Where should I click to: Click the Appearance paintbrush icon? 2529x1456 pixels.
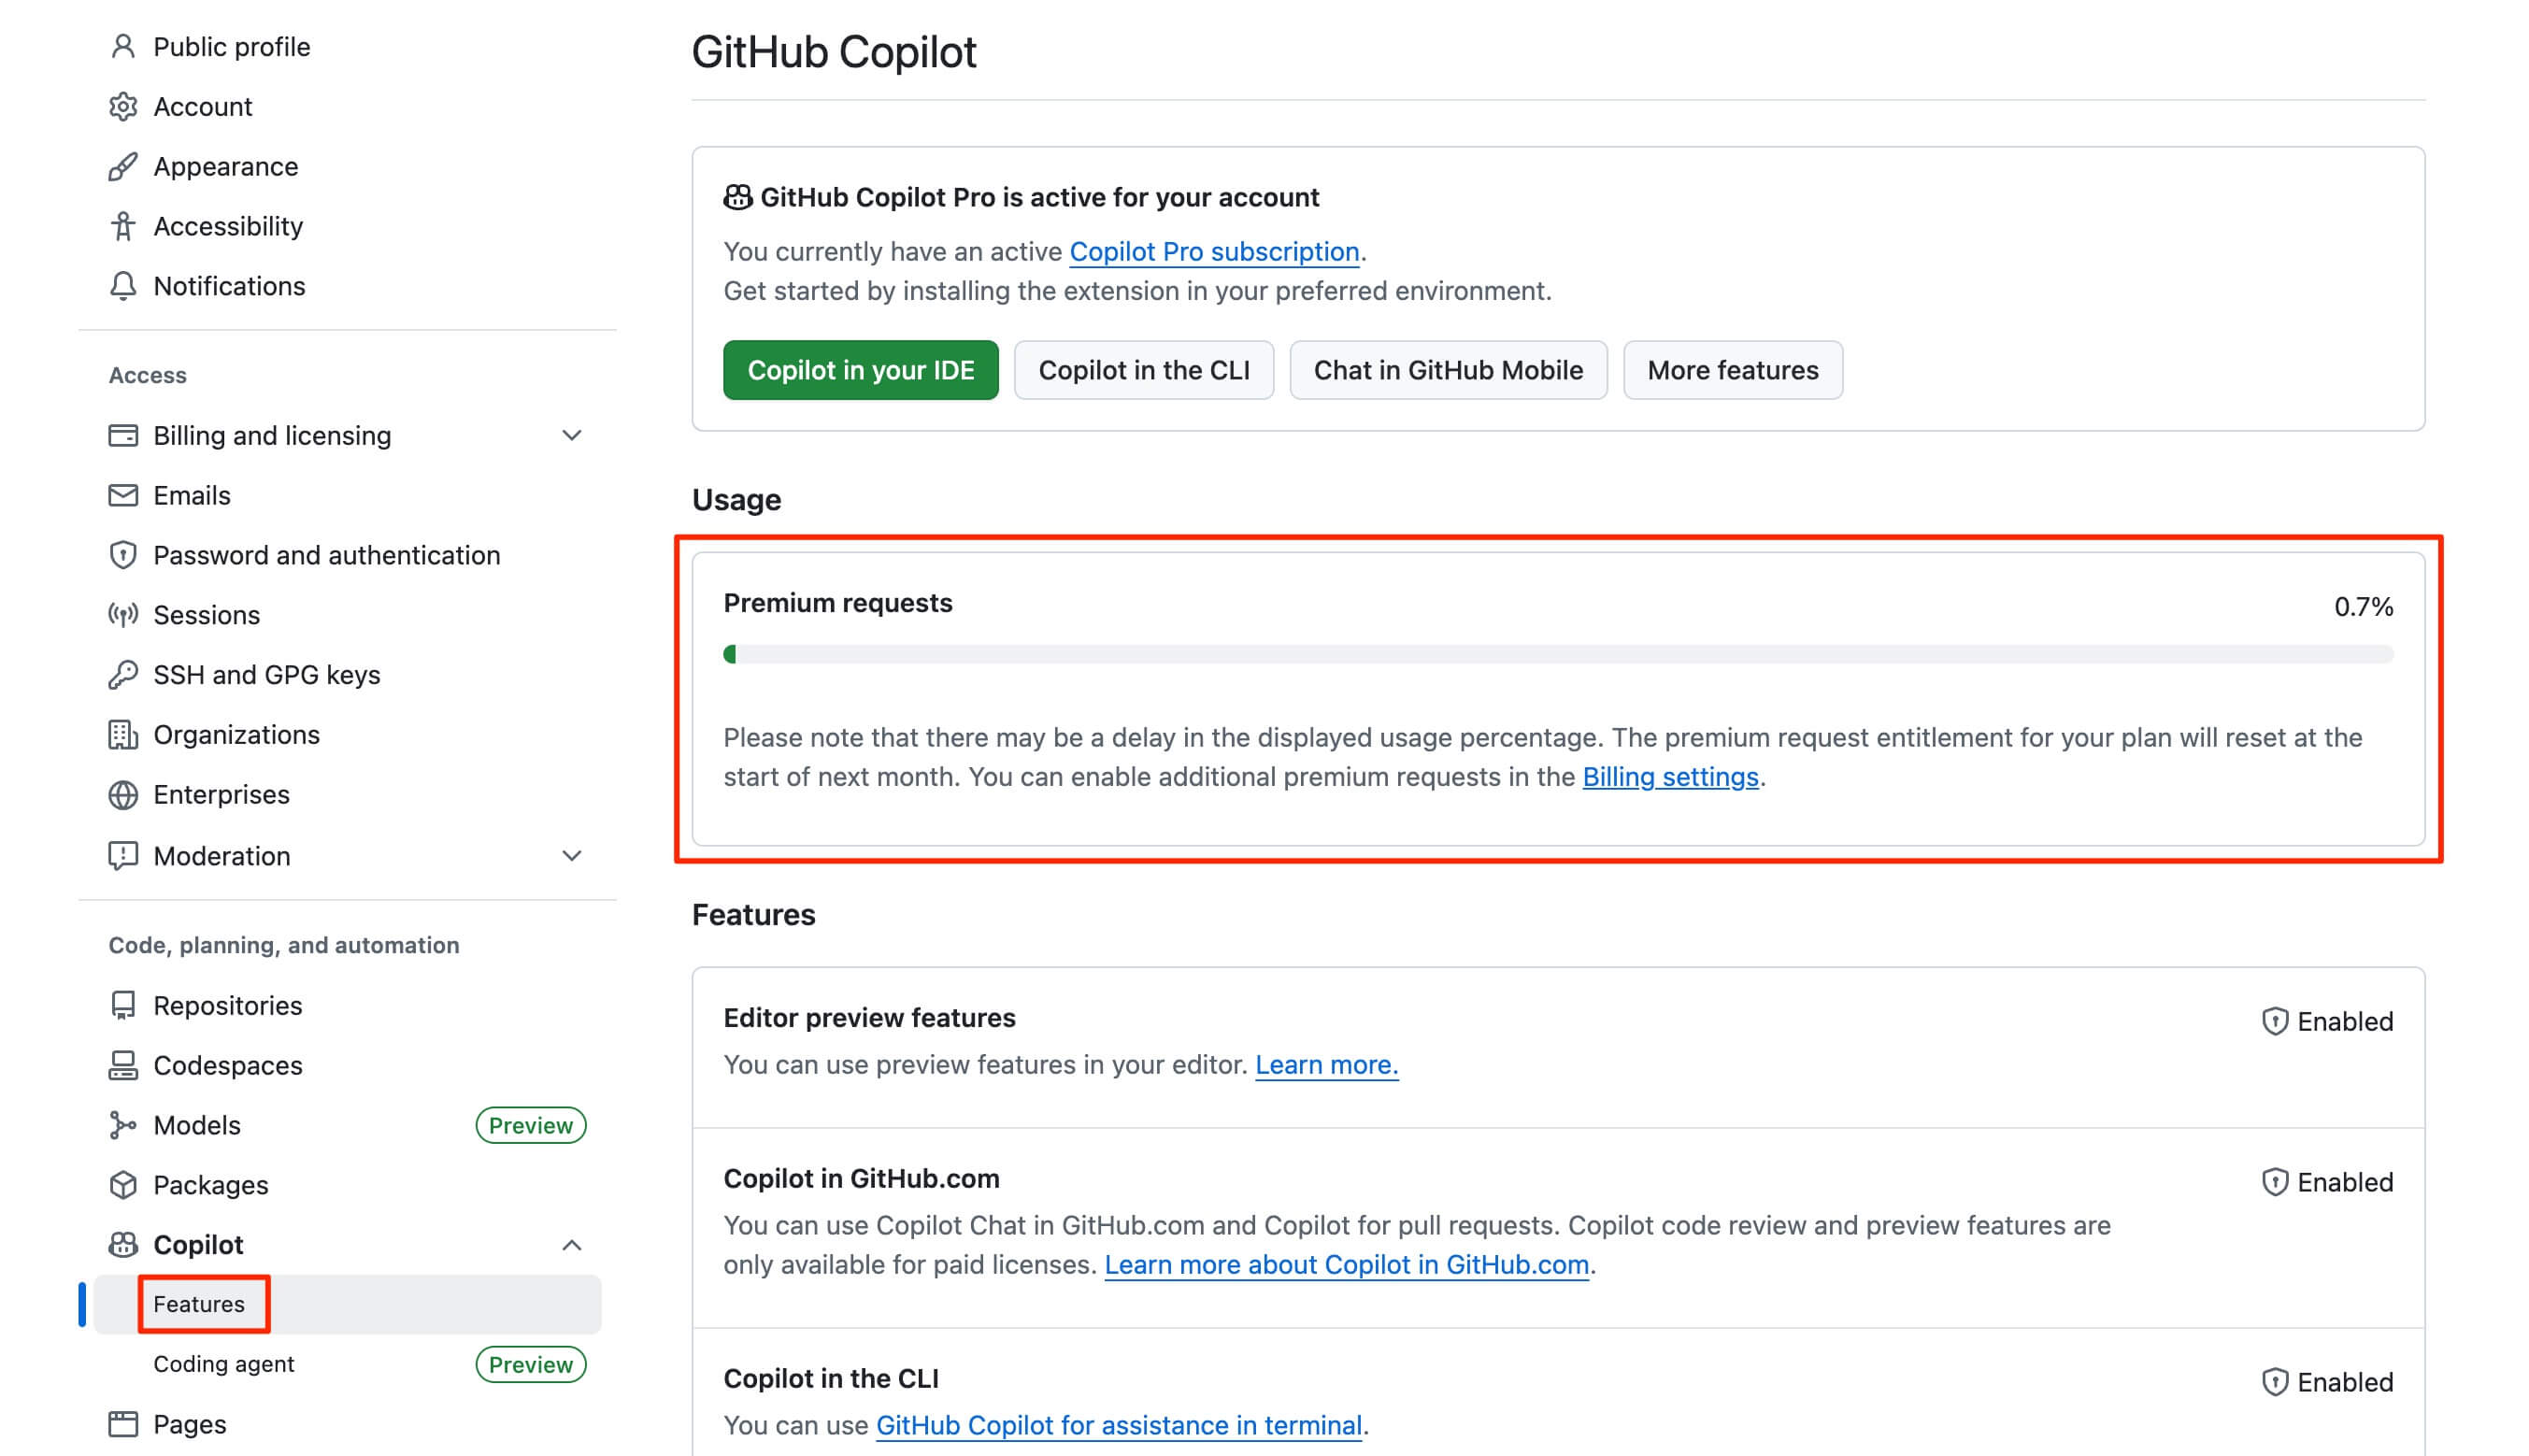(123, 167)
